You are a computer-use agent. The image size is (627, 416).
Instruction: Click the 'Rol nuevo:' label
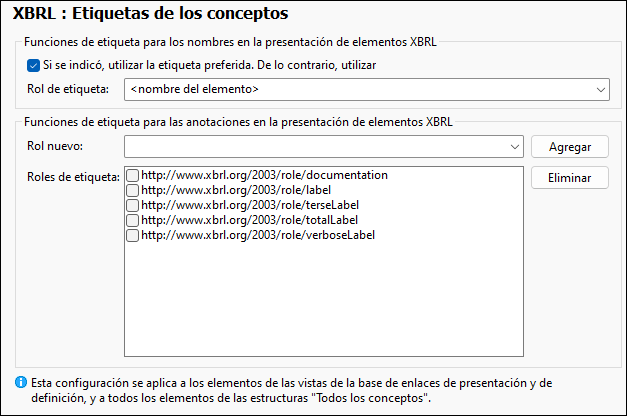(x=55, y=146)
